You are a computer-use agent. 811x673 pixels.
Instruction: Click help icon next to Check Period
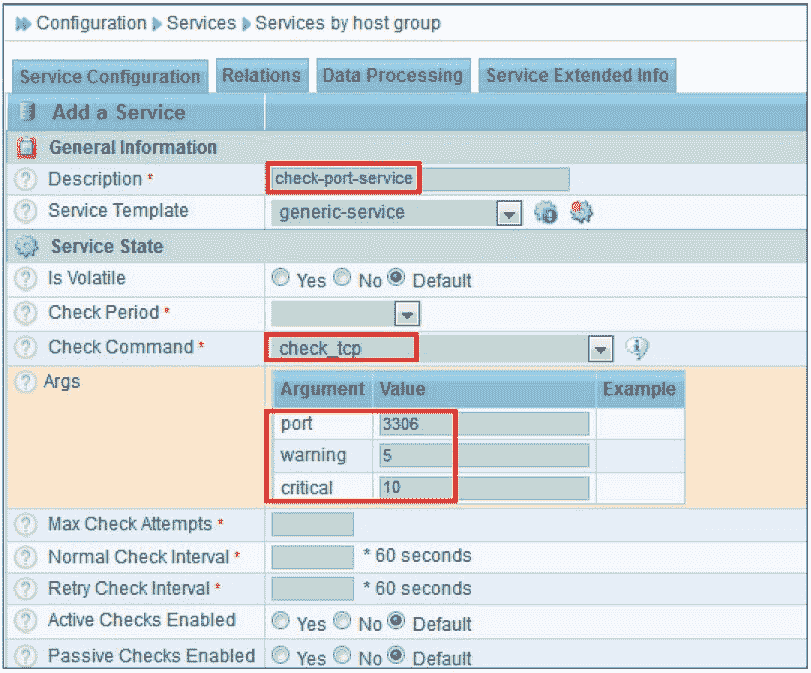(x=27, y=313)
